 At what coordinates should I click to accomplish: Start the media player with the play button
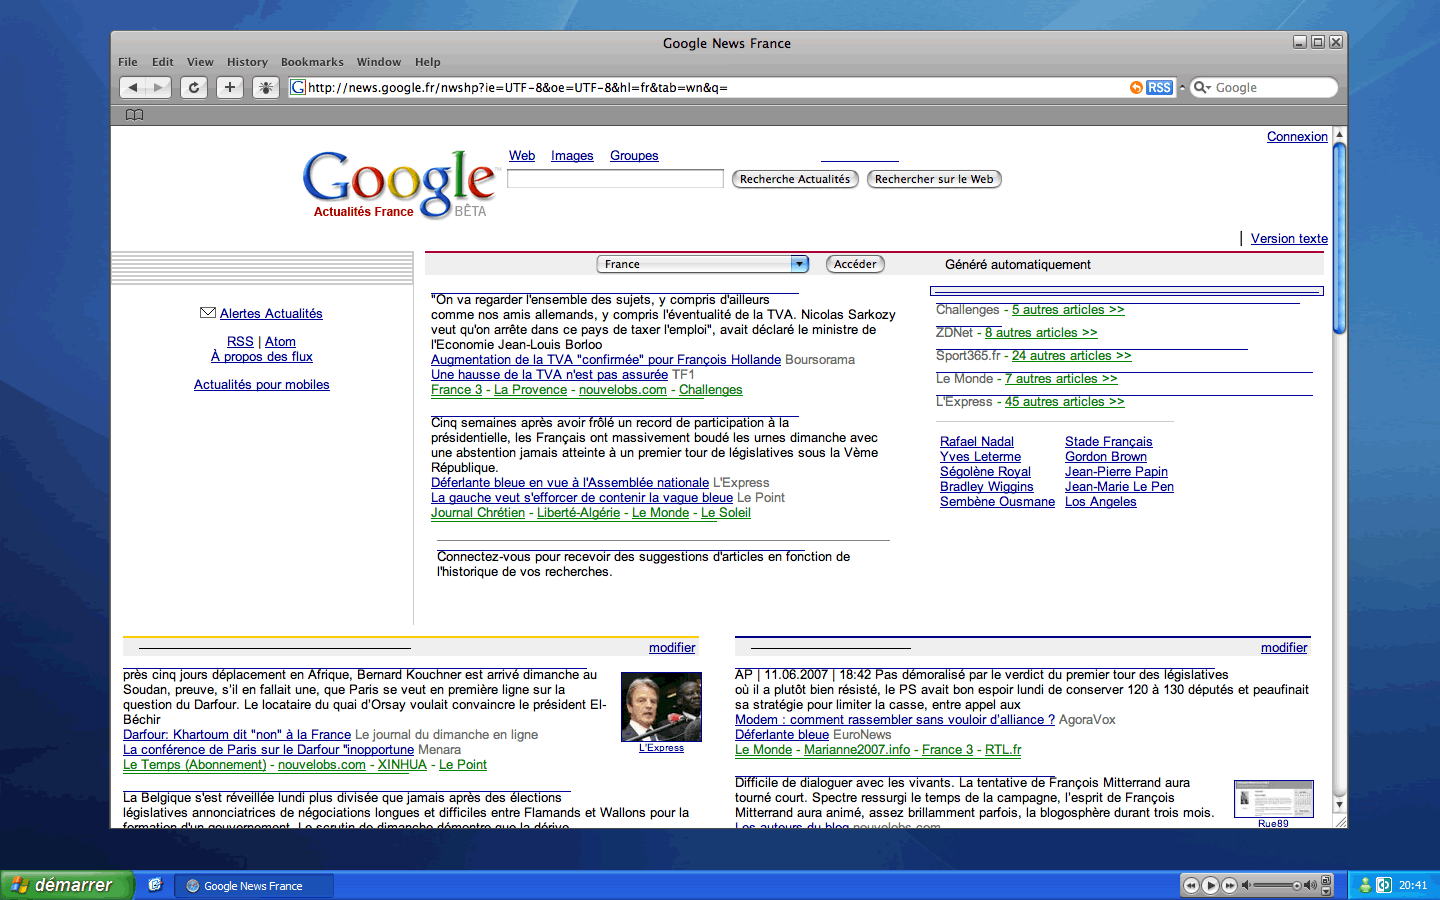pyautogui.click(x=1210, y=885)
